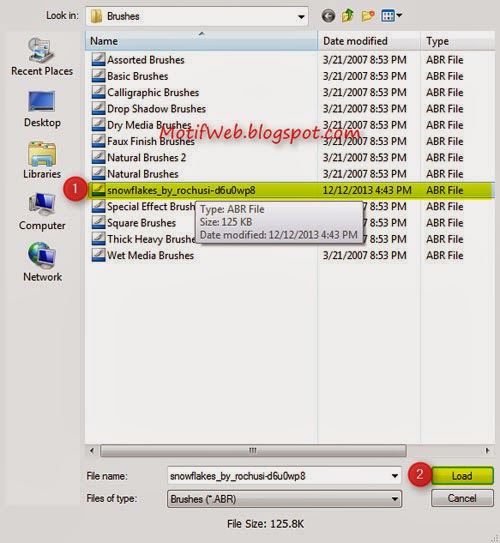Select the Faux Finish Brushes file

coord(151,141)
